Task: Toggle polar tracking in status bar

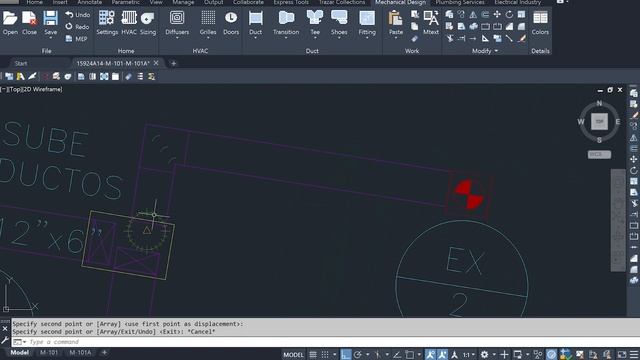Action: (x=358, y=354)
